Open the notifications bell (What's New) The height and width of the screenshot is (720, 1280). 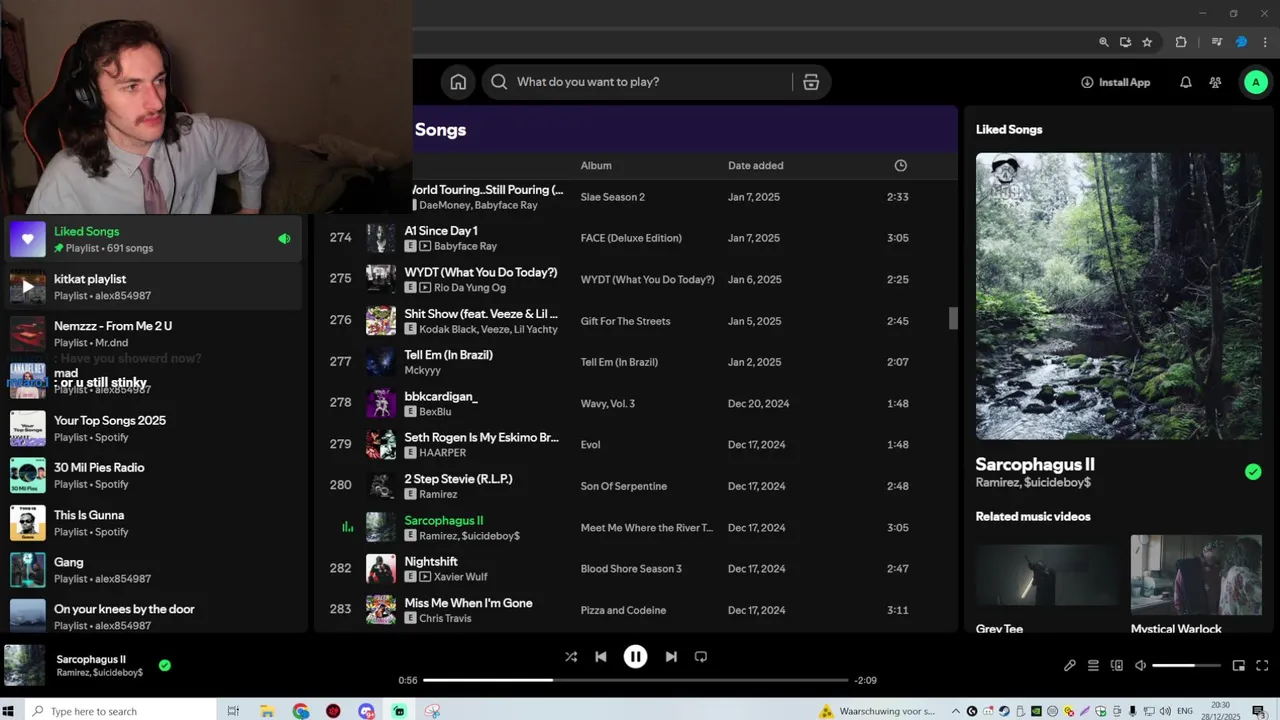coord(1186,82)
